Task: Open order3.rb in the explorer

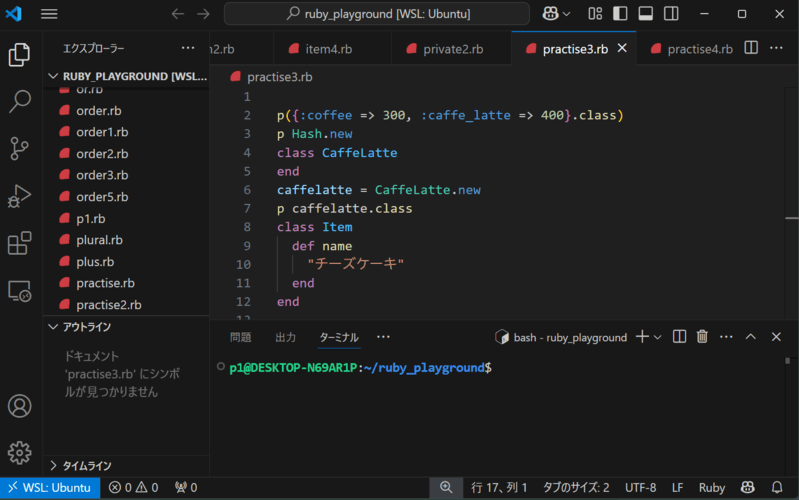Action: (x=127, y=175)
